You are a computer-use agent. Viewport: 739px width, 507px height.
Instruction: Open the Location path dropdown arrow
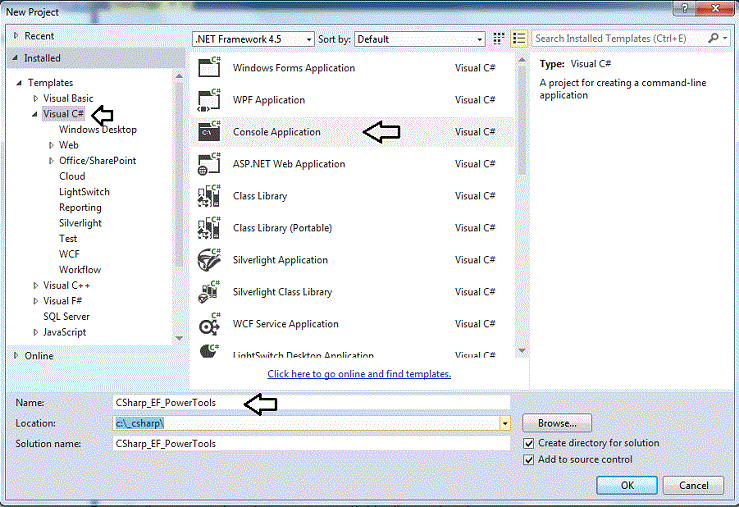[505, 423]
